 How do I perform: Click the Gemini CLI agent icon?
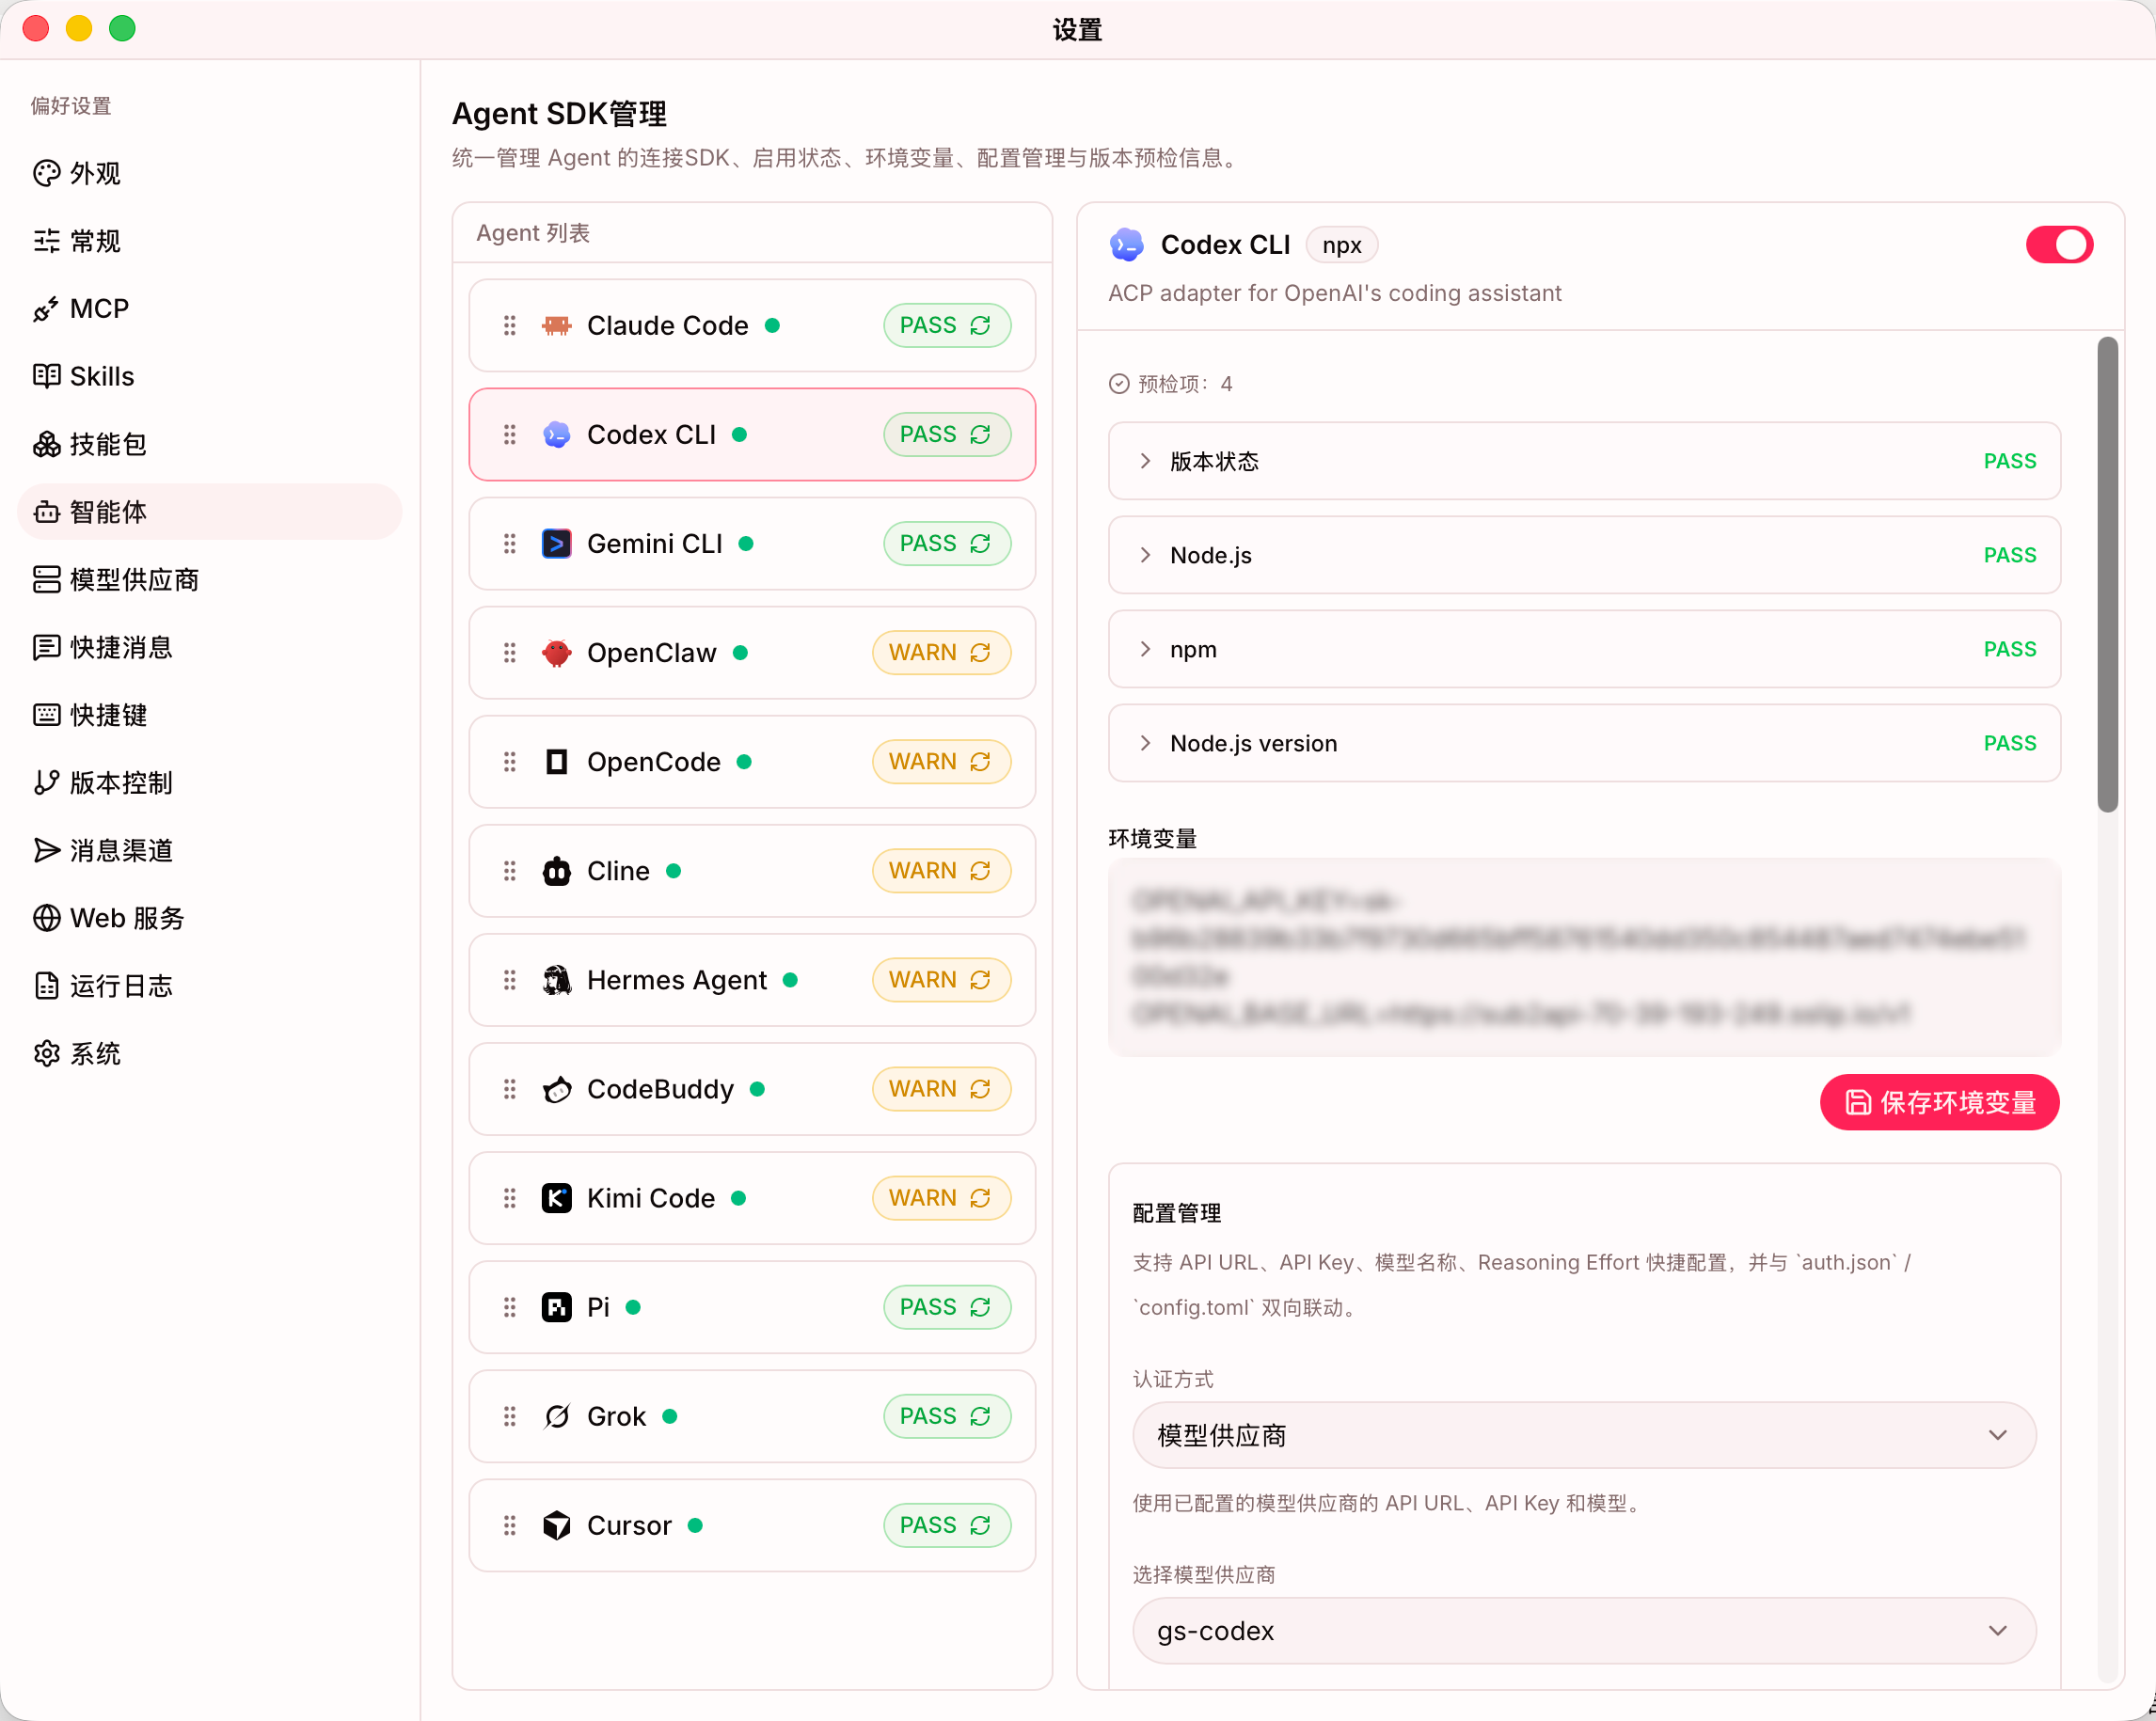tap(557, 543)
